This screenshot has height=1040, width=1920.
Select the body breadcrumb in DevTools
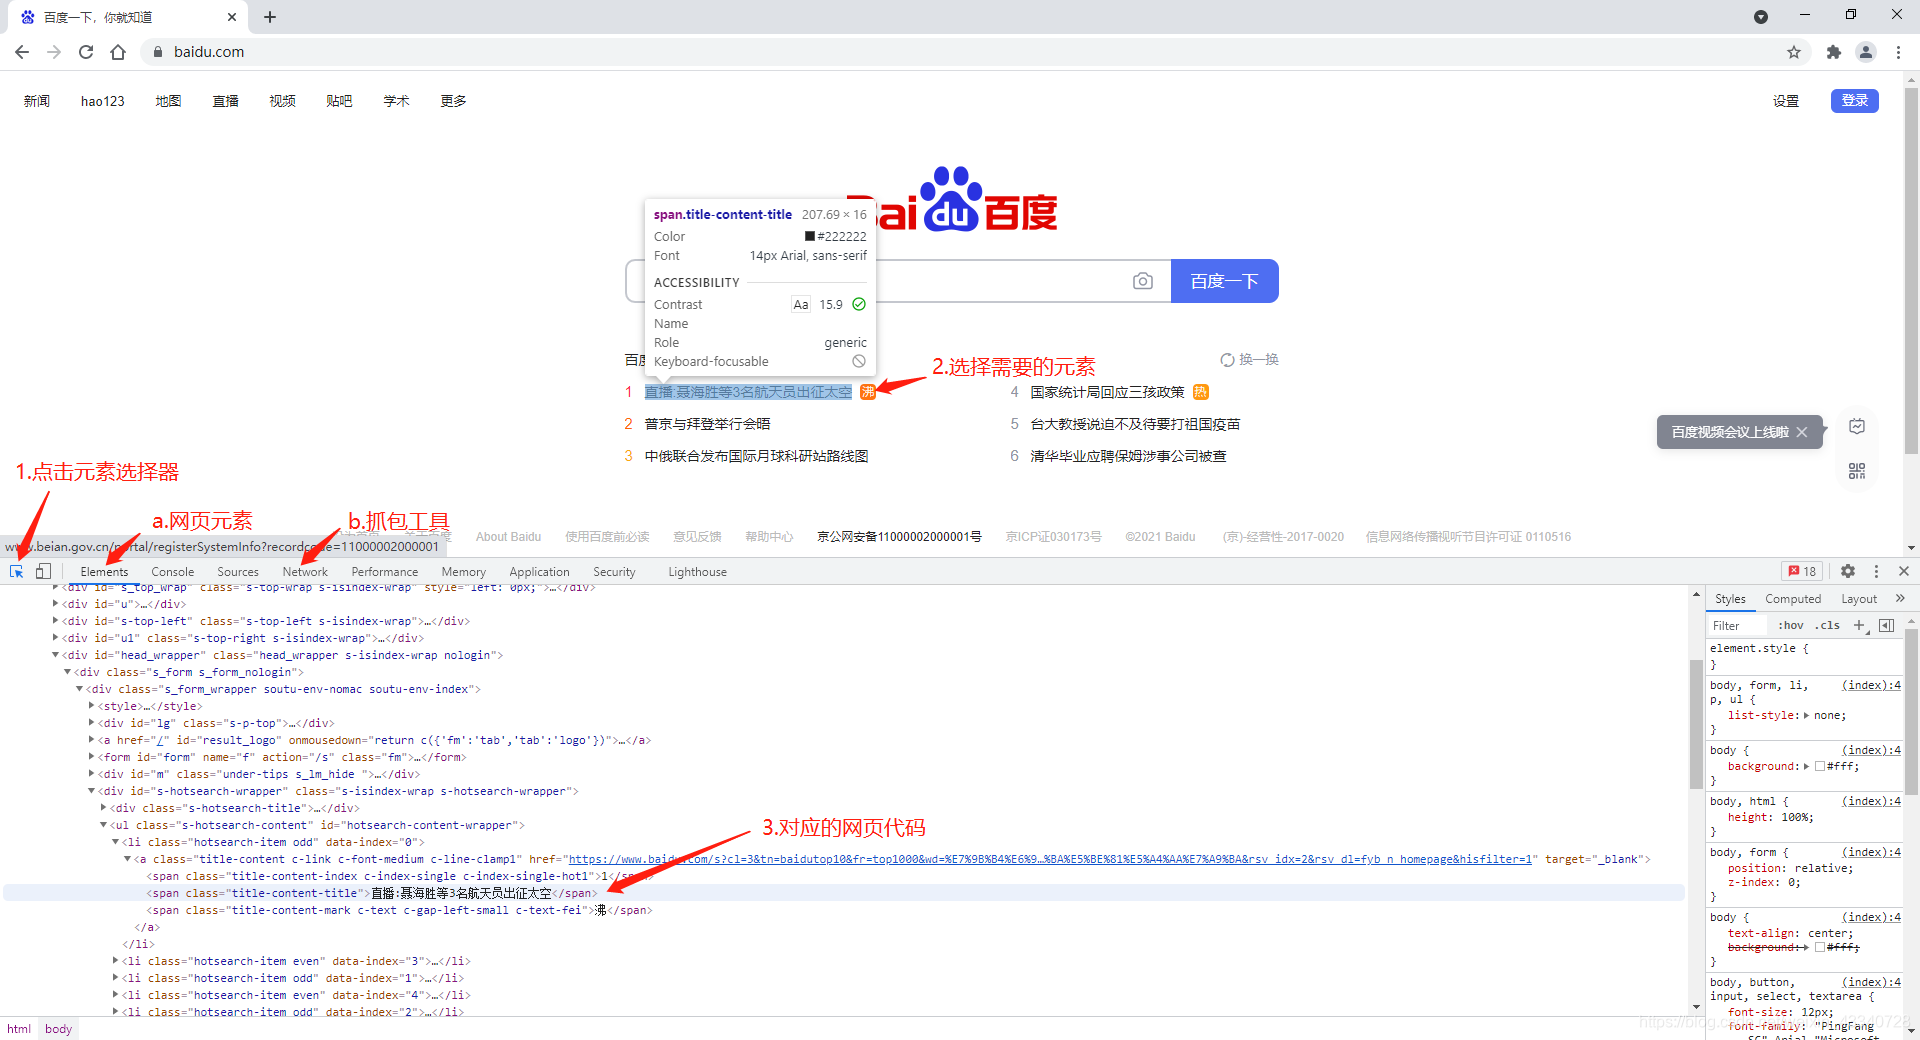(x=59, y=1029)
